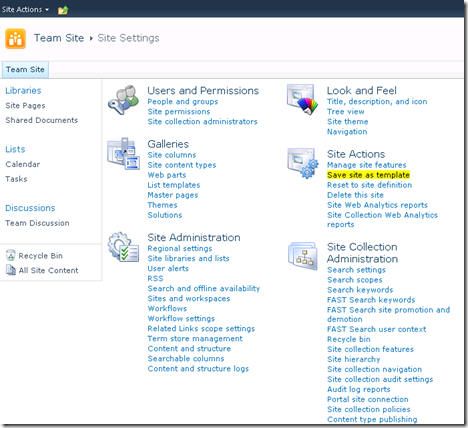Open Audit log reports

359,389
